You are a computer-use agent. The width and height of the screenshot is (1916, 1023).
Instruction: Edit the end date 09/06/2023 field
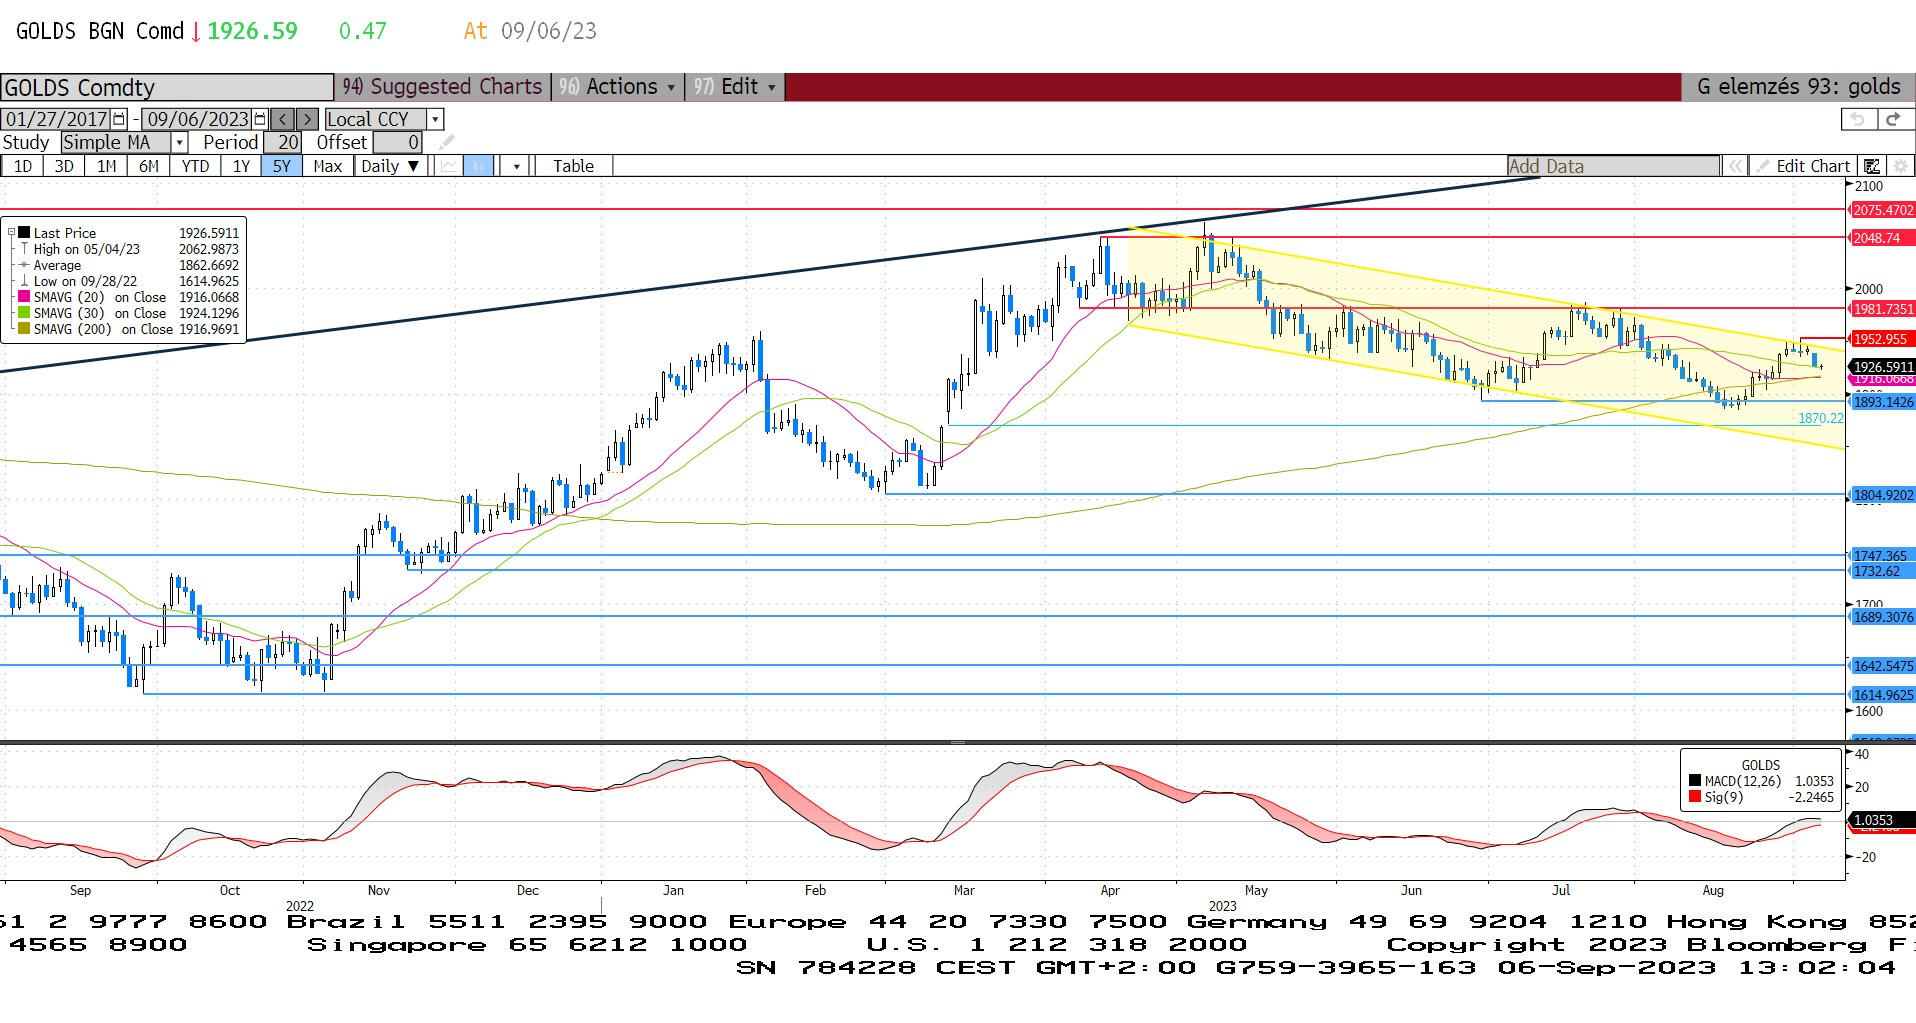pos(197,119)
